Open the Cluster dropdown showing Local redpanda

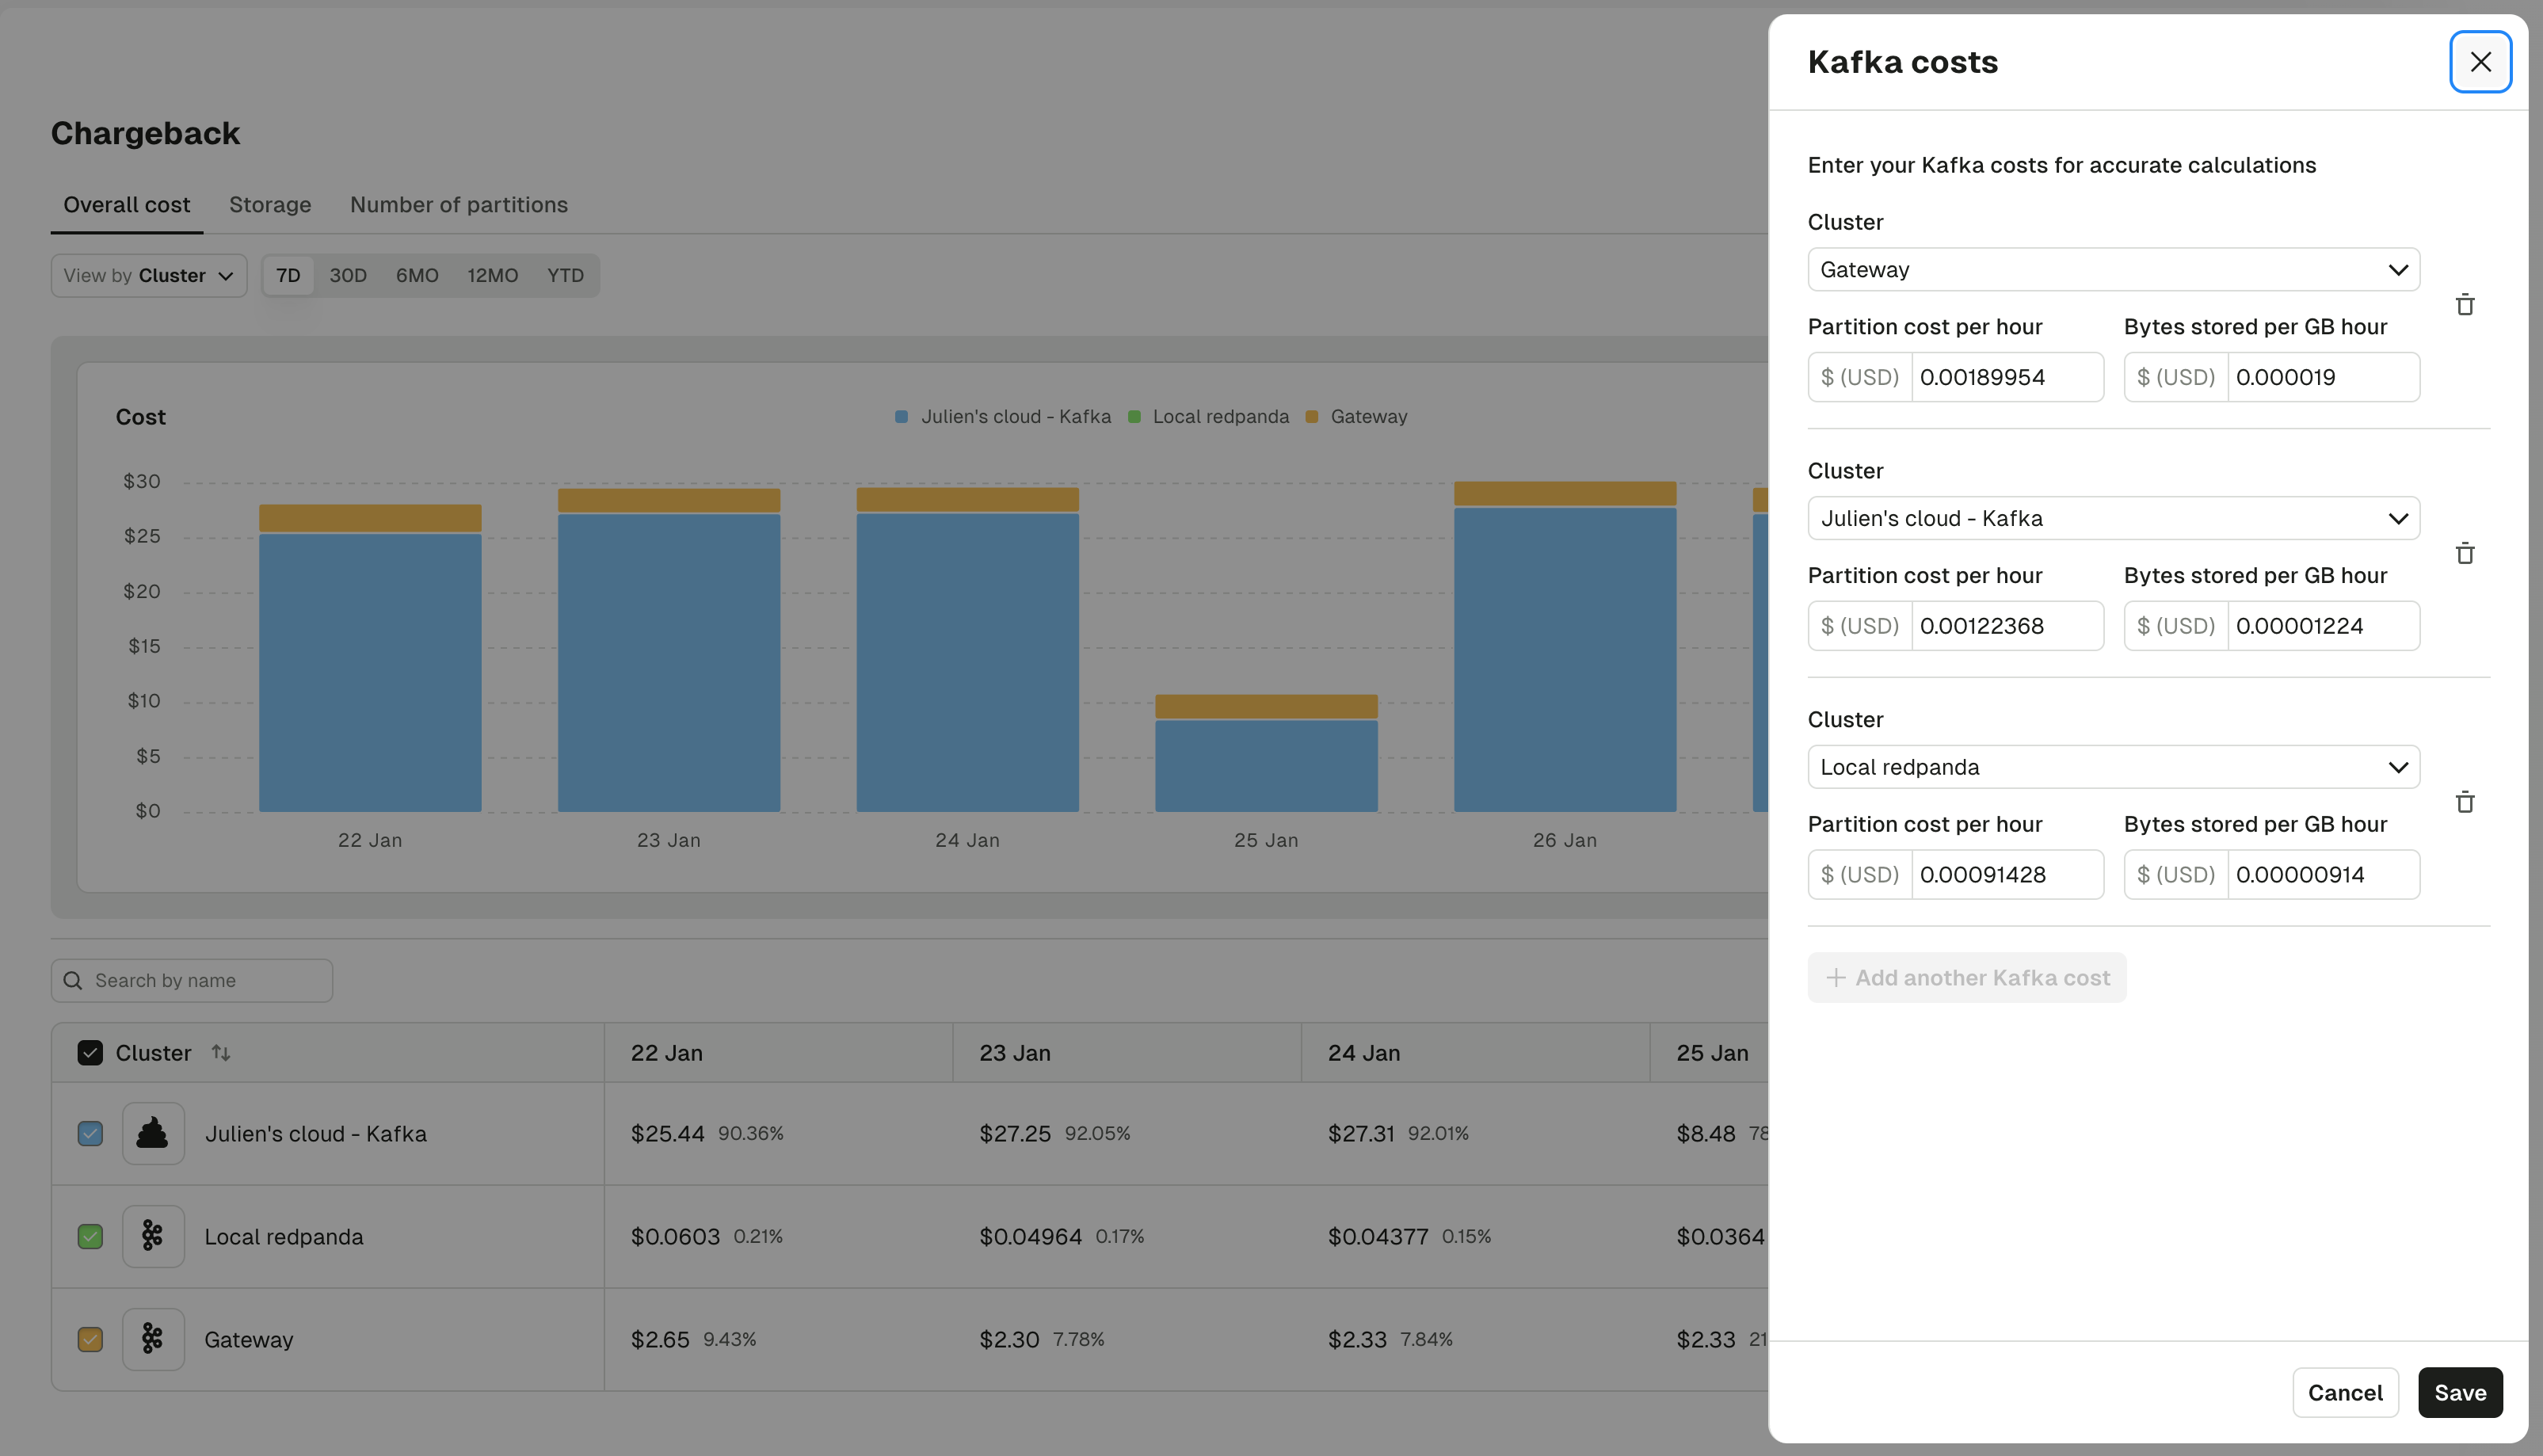[2112, 766]
